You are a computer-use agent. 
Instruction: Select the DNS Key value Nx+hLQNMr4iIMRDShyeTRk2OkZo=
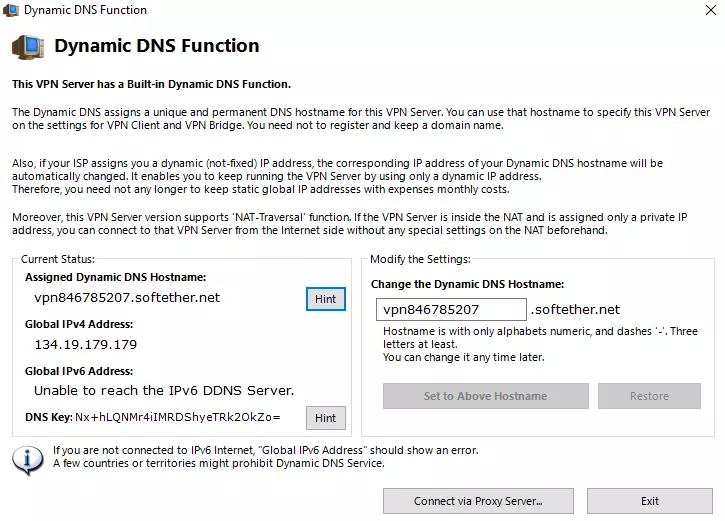point(178,417)
